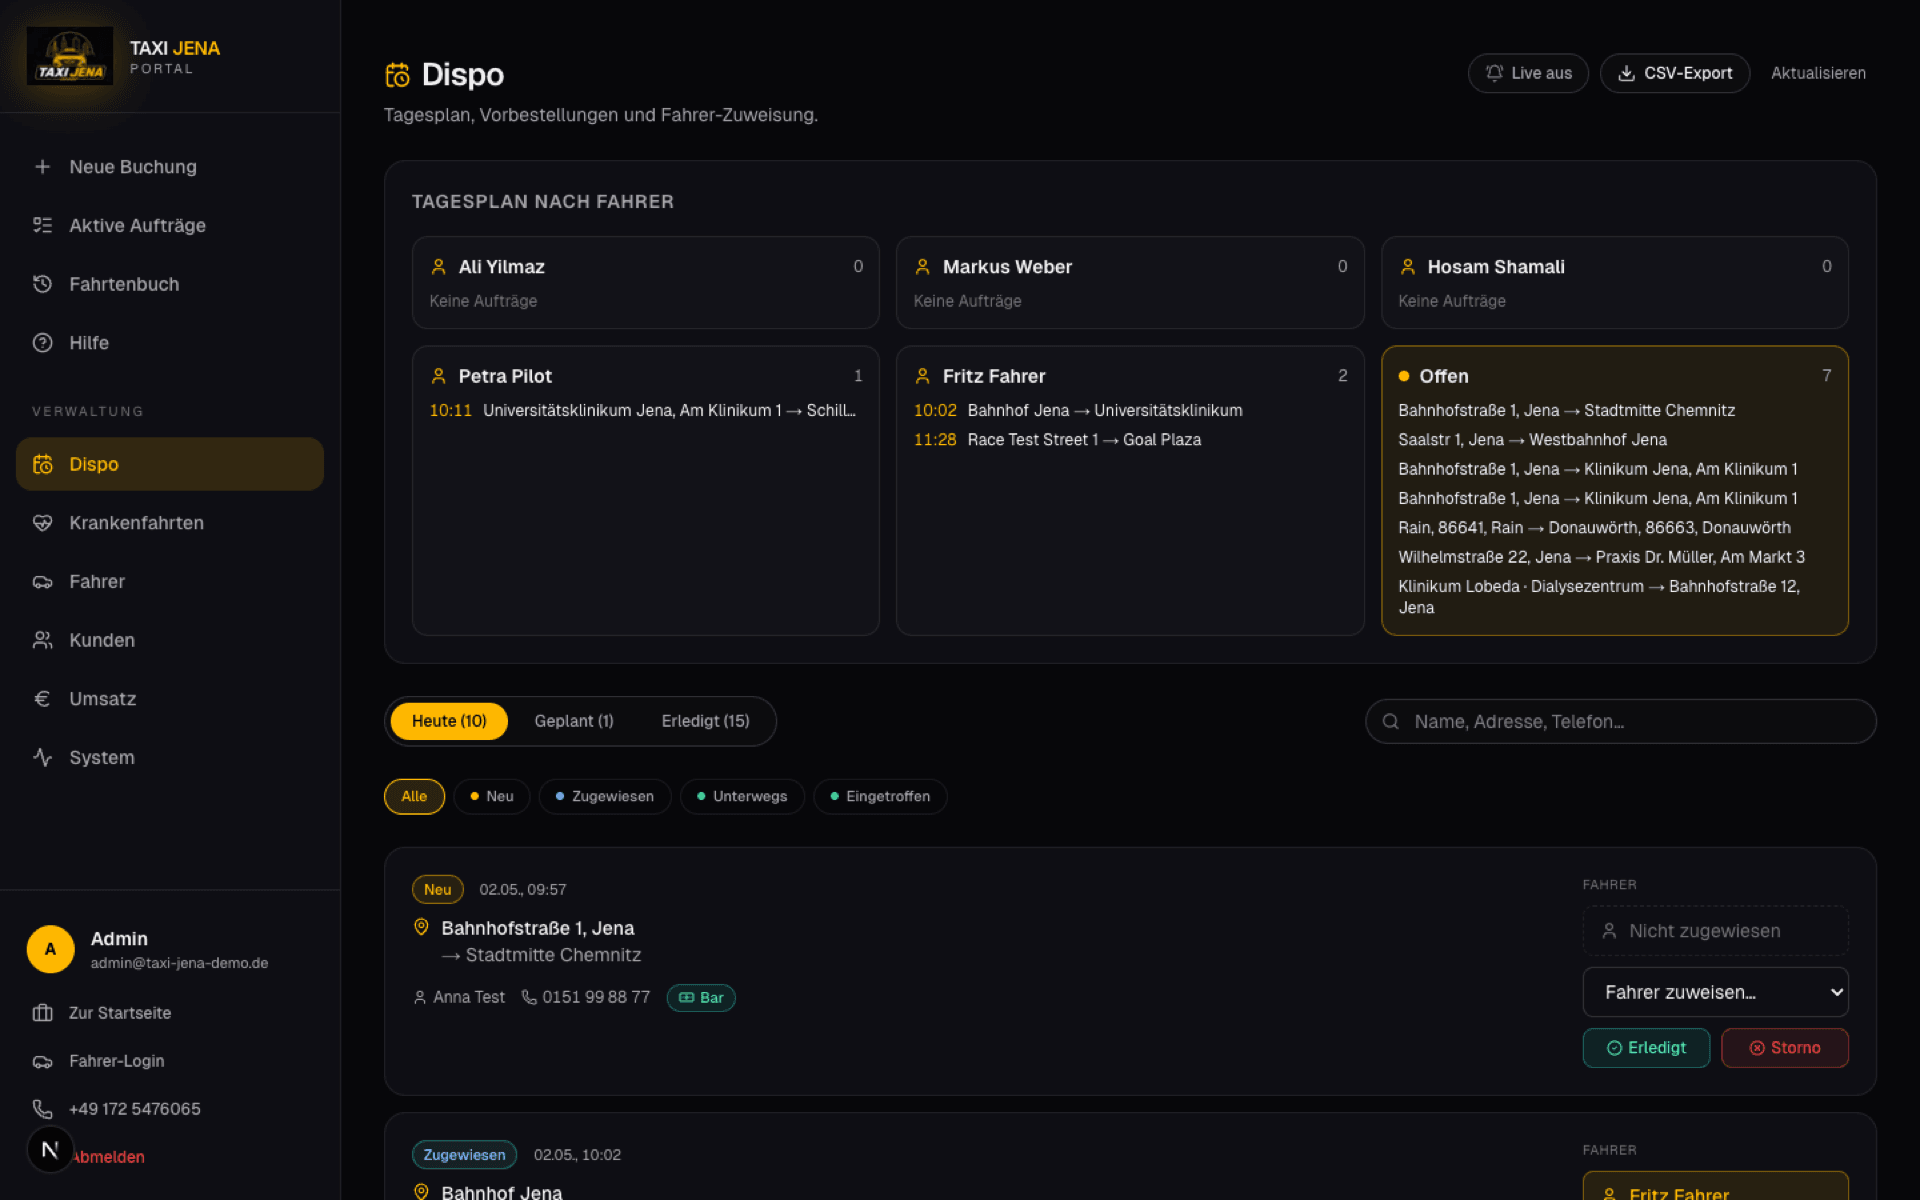Image resolution: width=1920 pixels, height=1200 pixels.
Task: Click the Umsatz euro icon
Action: (x=42, y=699)
